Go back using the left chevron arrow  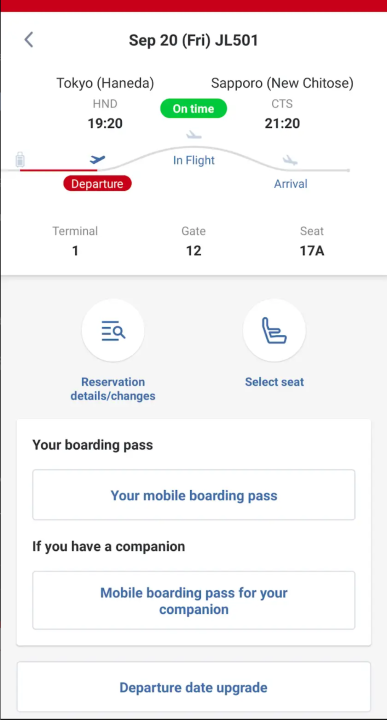(28, 40)
